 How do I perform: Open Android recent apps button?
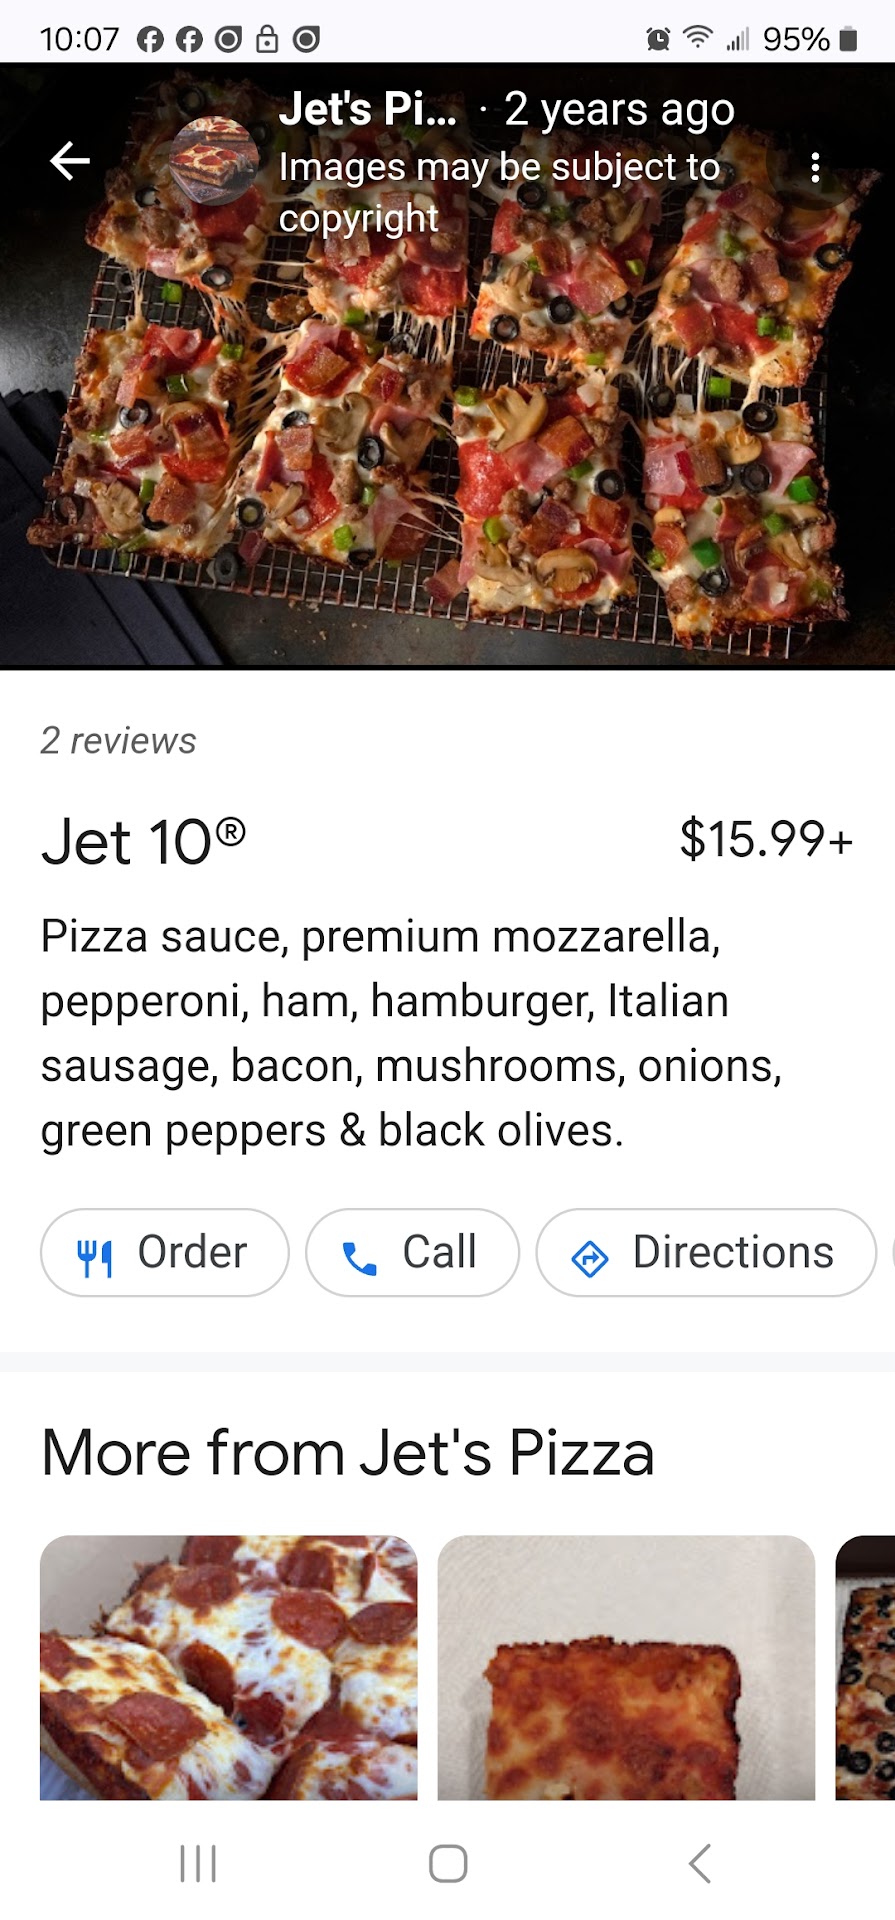(x=197, y=1863)
